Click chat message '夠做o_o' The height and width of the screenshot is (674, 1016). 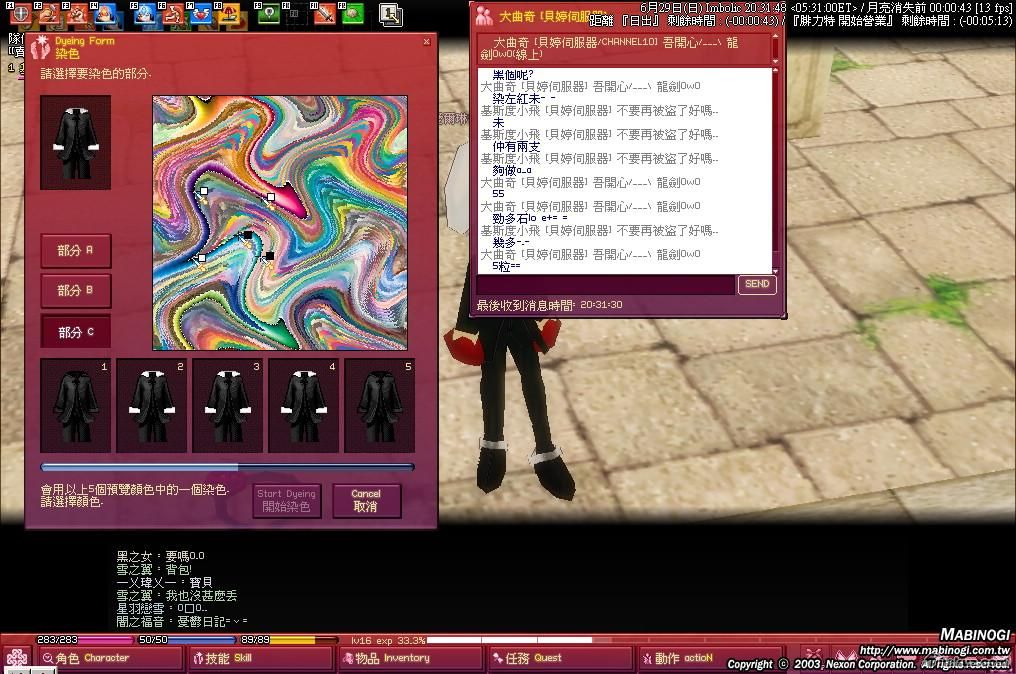tap(512, 170)
